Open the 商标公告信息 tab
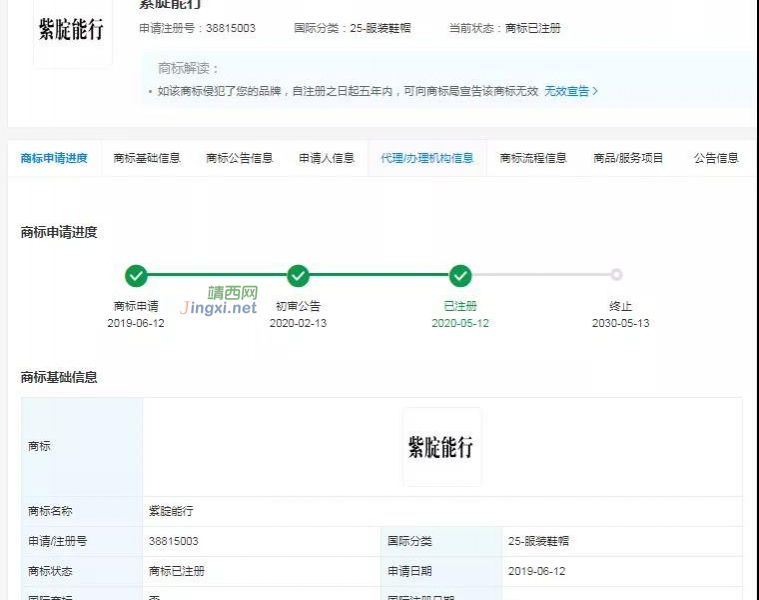Viewport: 759px width, 600px height. pos(240,158)
